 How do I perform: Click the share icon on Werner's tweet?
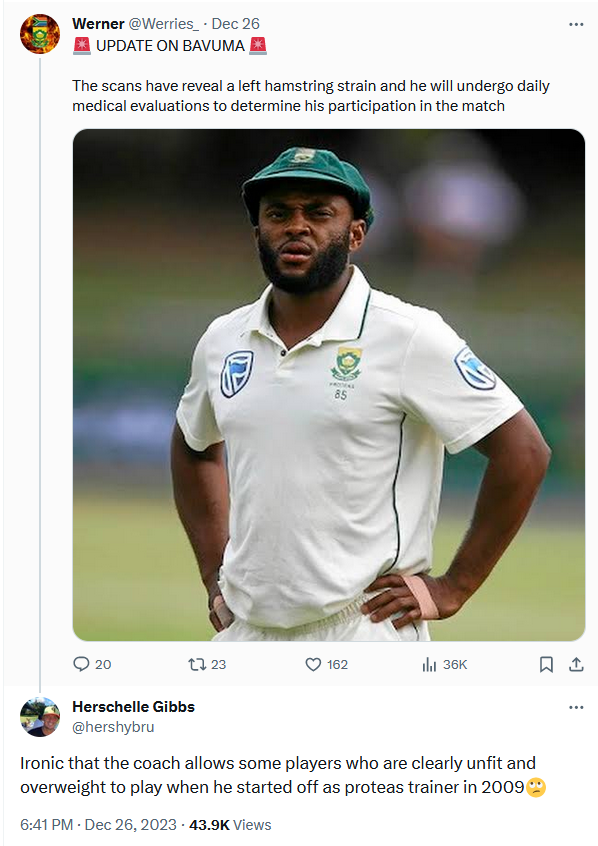click(575, 664)
